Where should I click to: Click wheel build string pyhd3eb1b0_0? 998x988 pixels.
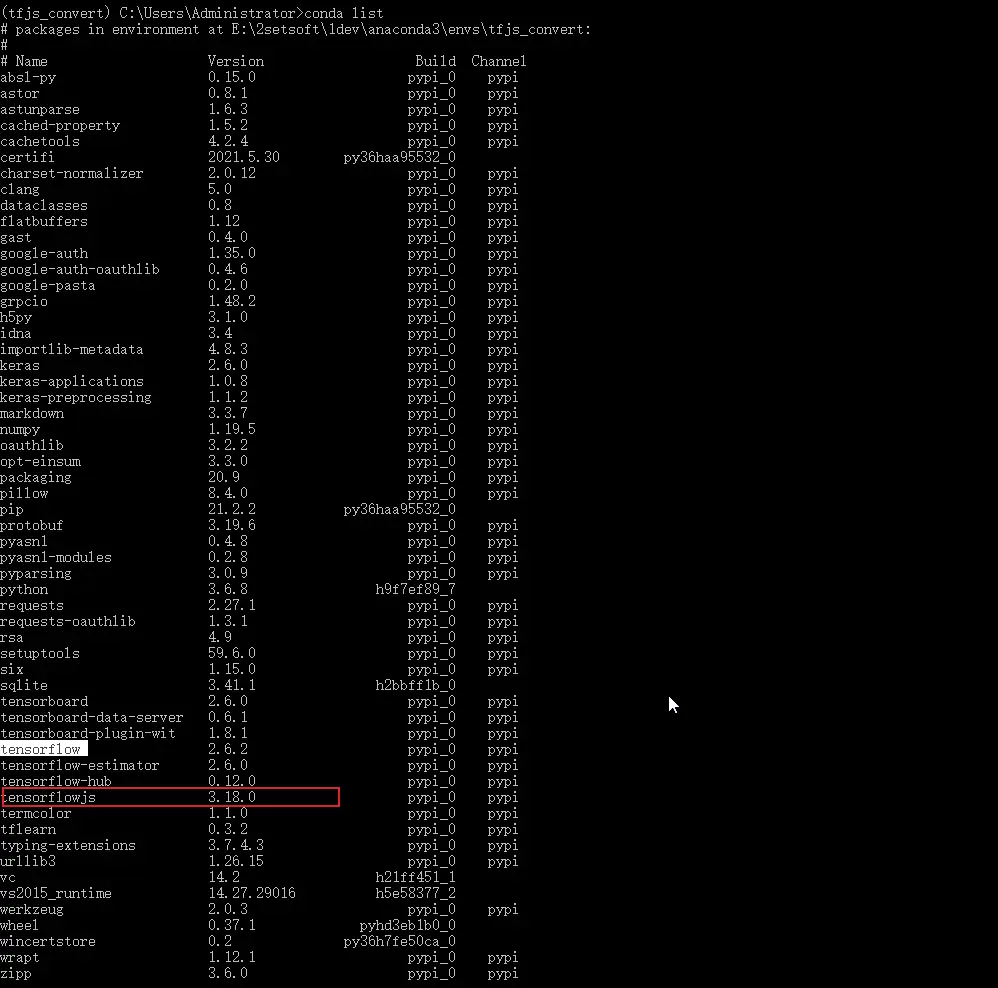click(408, 926)
